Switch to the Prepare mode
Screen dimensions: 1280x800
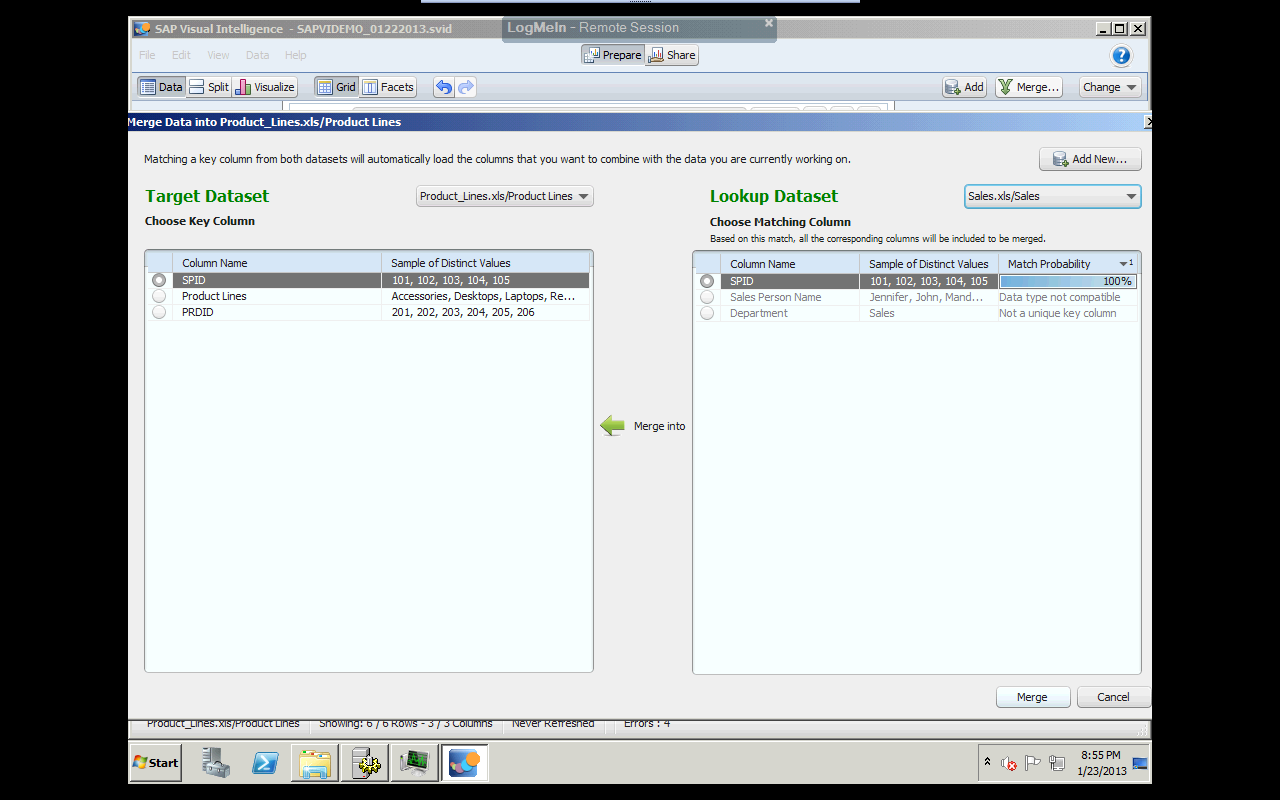pos(613,55)
